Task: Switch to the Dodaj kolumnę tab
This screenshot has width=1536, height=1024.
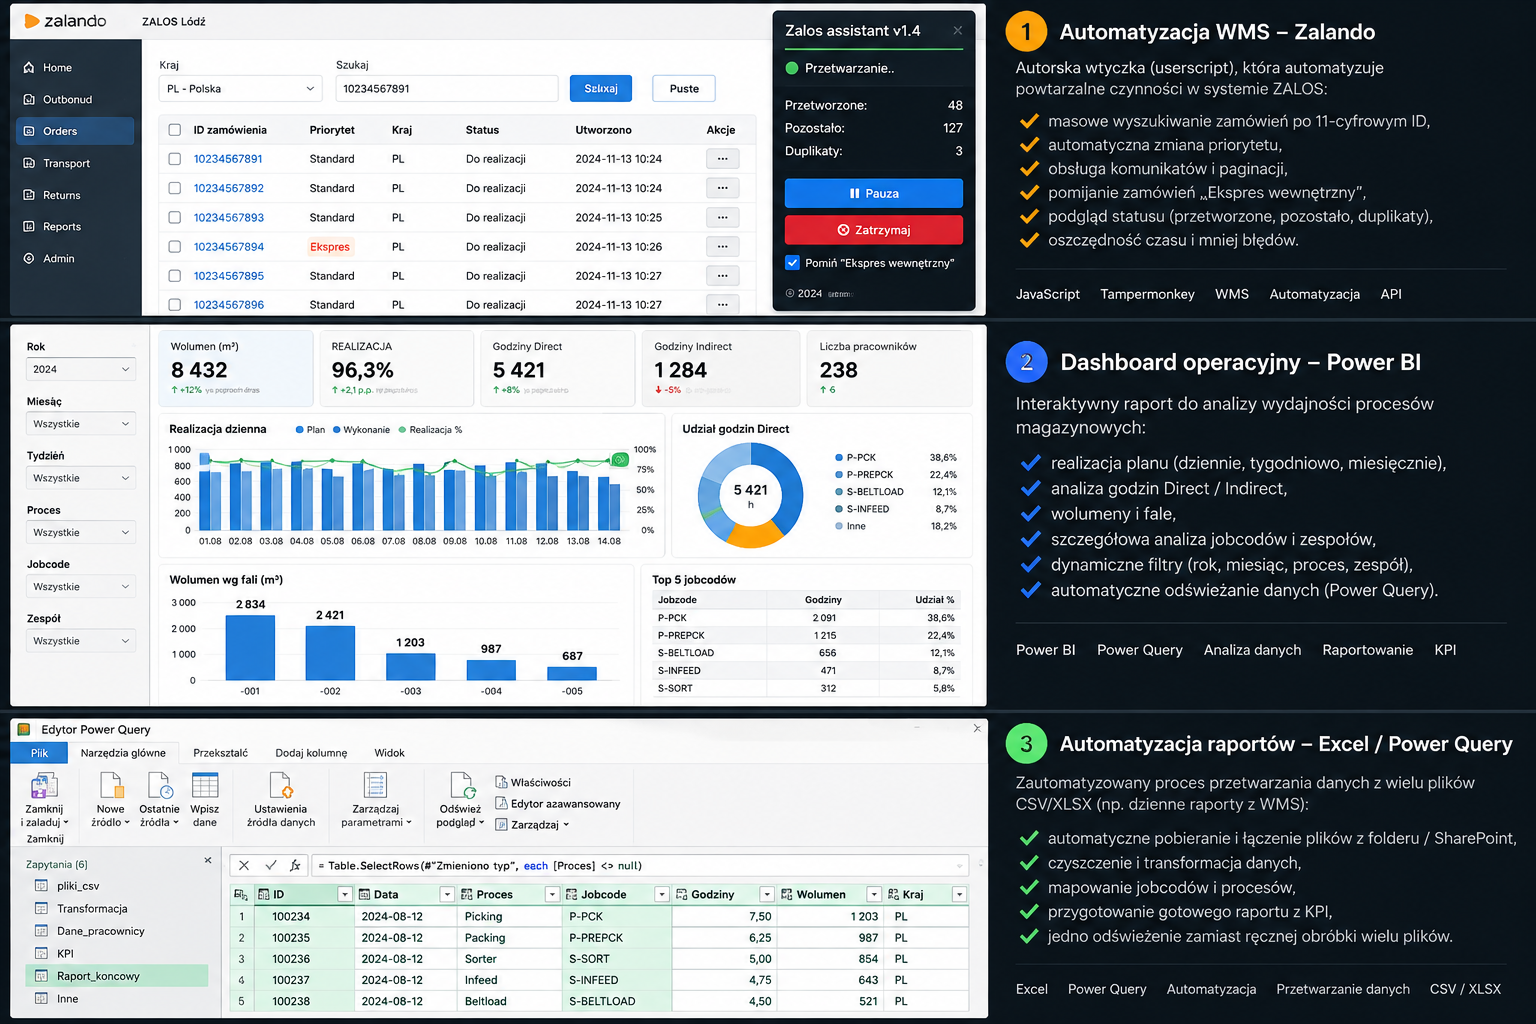Action: pos(311,753)
